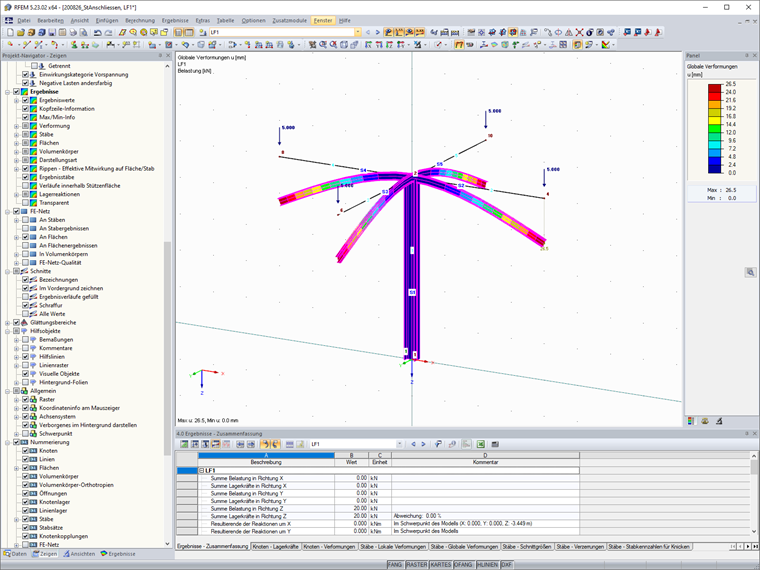Viewport: 760px width, 570px height.
Task: Collapse the Hilfsobjekte tree node
Action: point(8,331)
